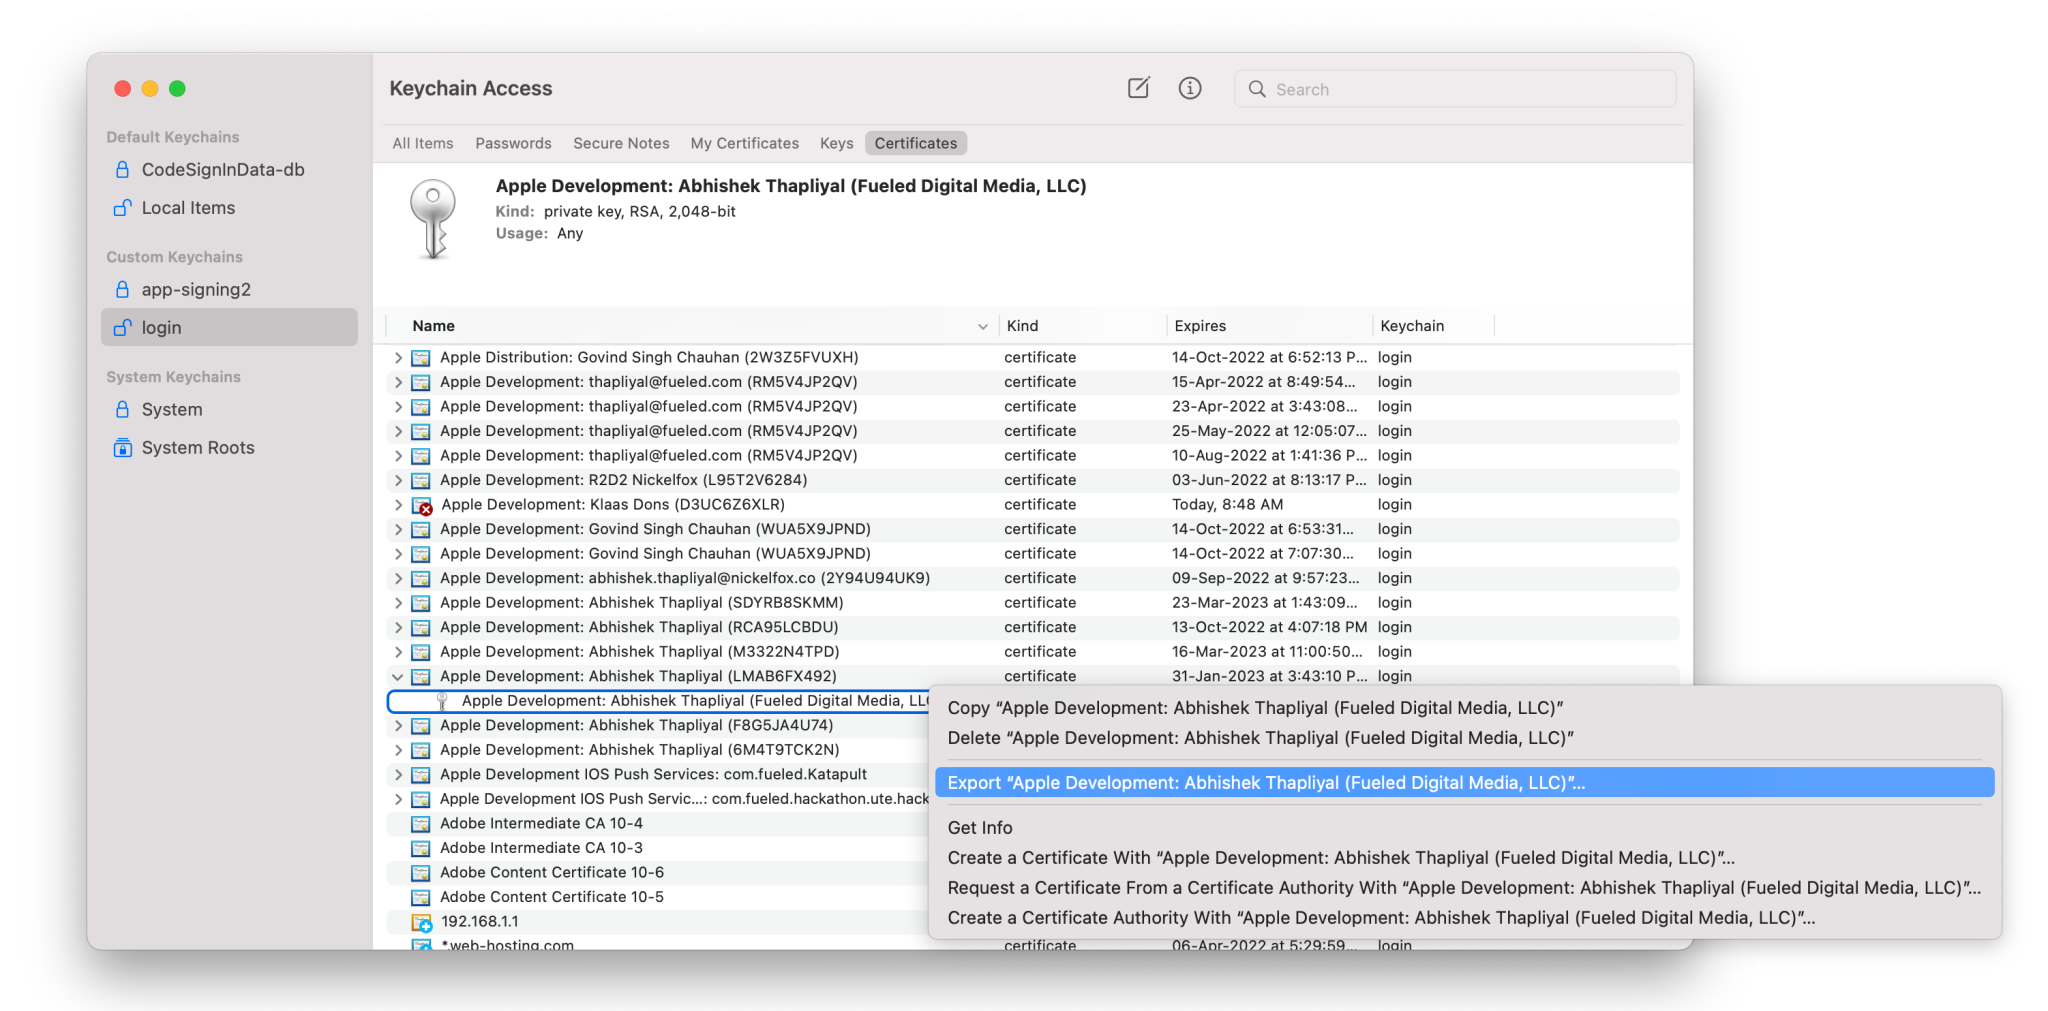Click certificate icon for Abhishek Thapliyal (F8G5JA4U74)
2048x1011 pixels.
tap(421, 725)
